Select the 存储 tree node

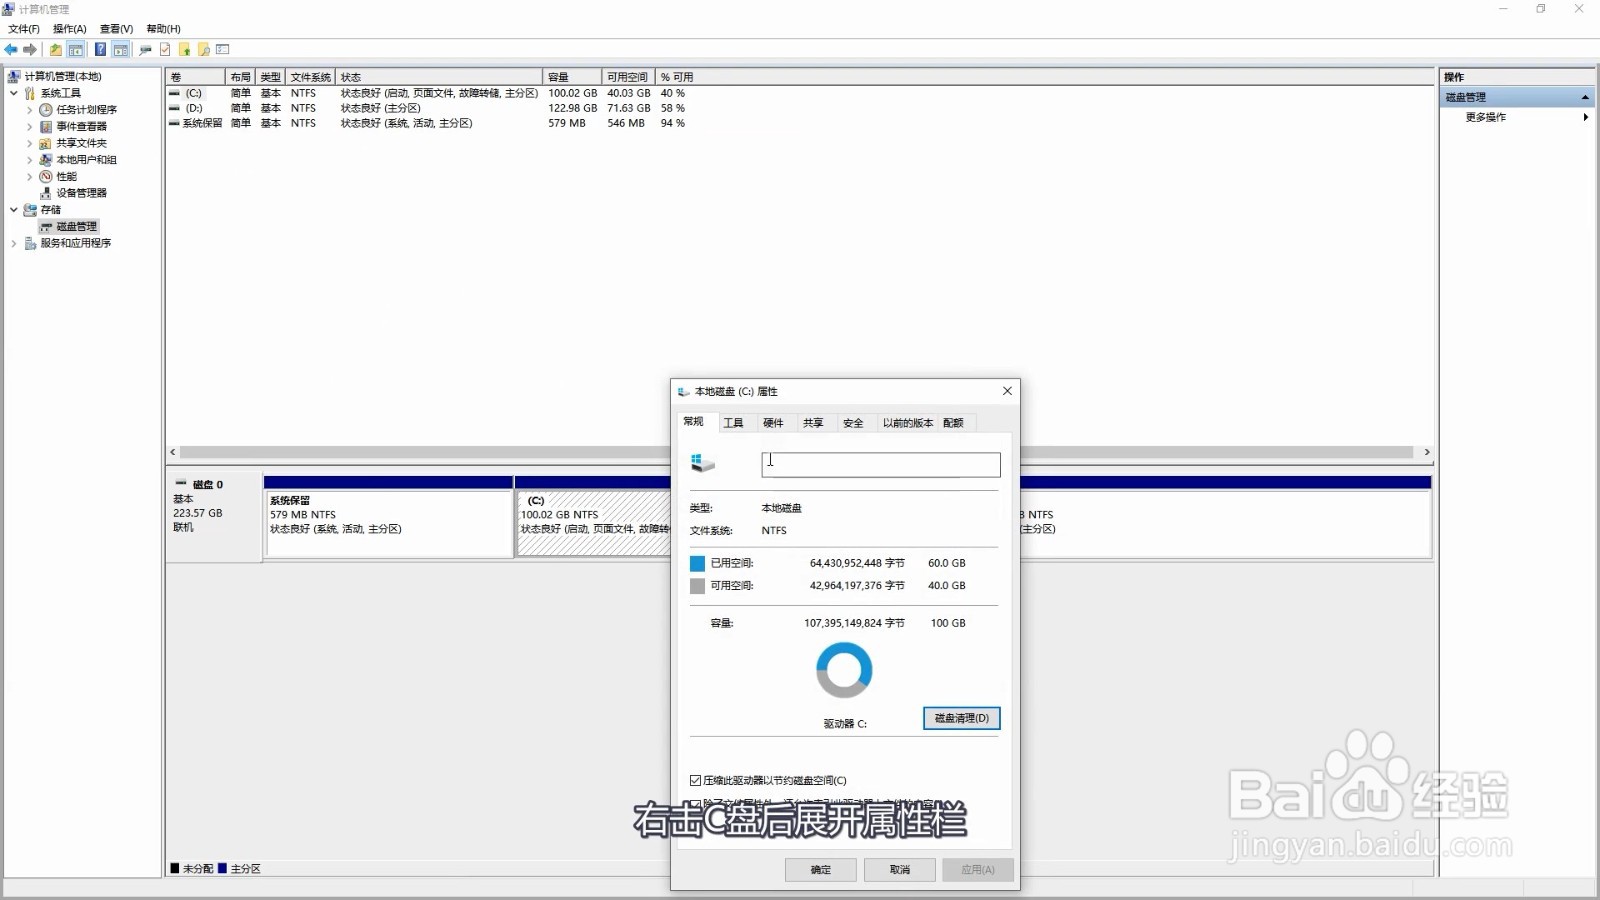(51, 210)
